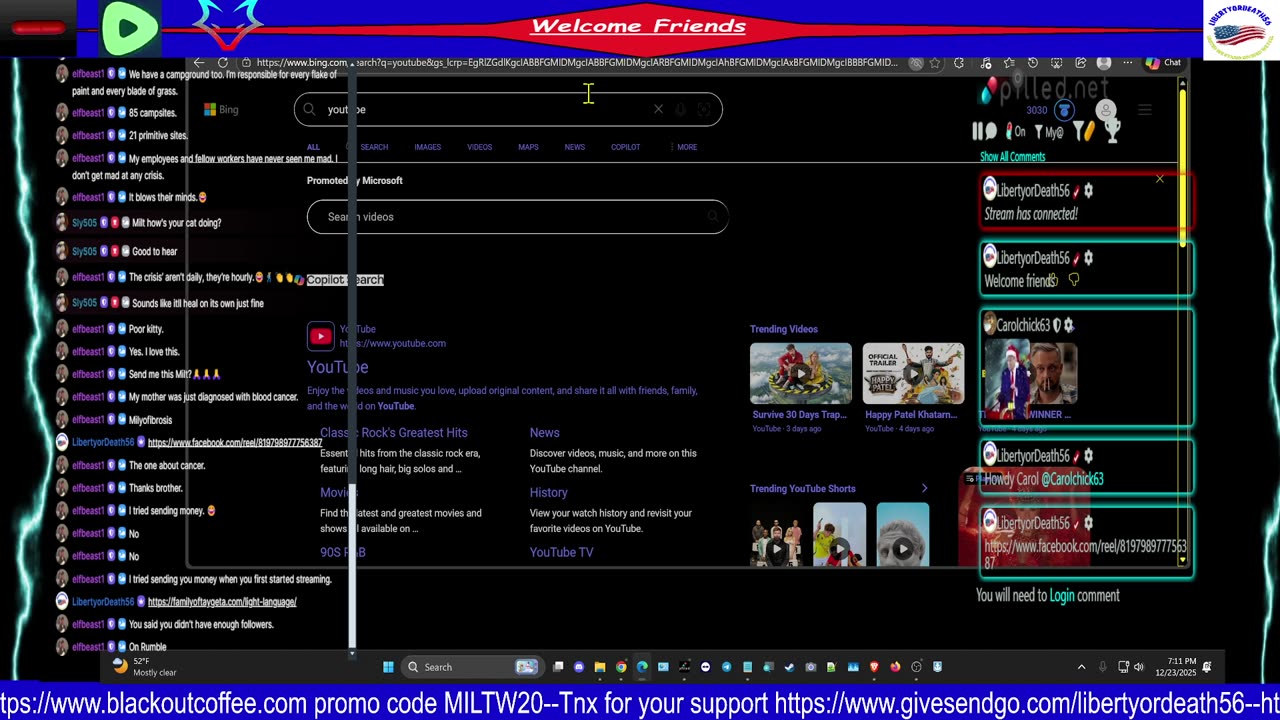Select the ALL results tab

pos(313,147)
